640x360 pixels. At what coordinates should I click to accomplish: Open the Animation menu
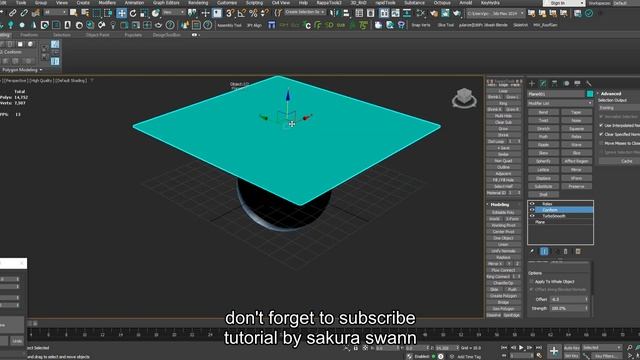tap(134, 3)
